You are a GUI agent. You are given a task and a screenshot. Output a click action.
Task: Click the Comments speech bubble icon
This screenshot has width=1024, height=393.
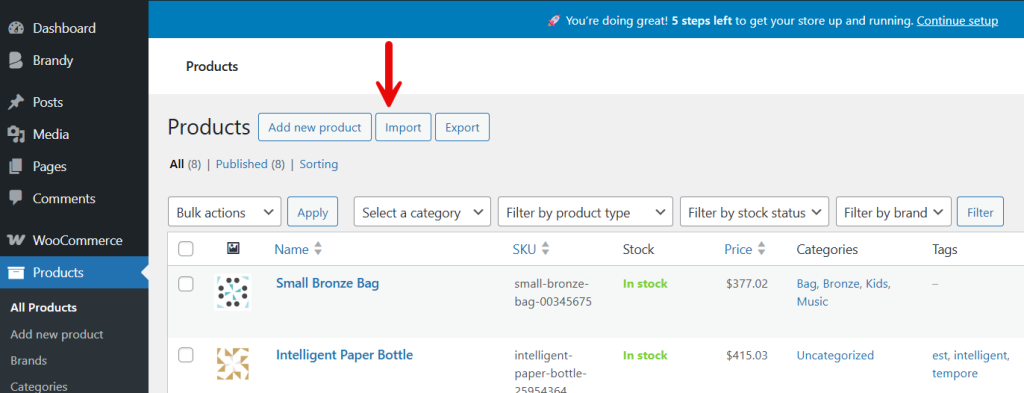[x=16, y=198]
